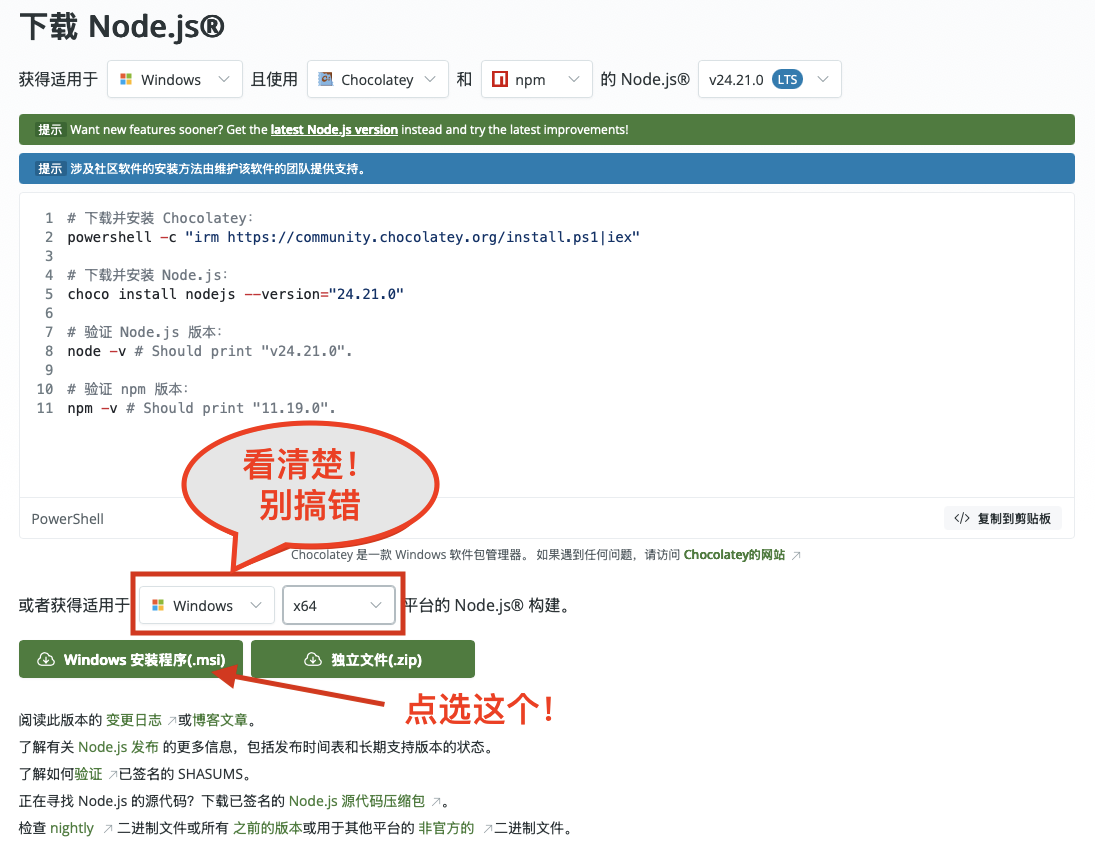
Task: Expand chevron of the x64 dropdown
Action: (376, 605)
